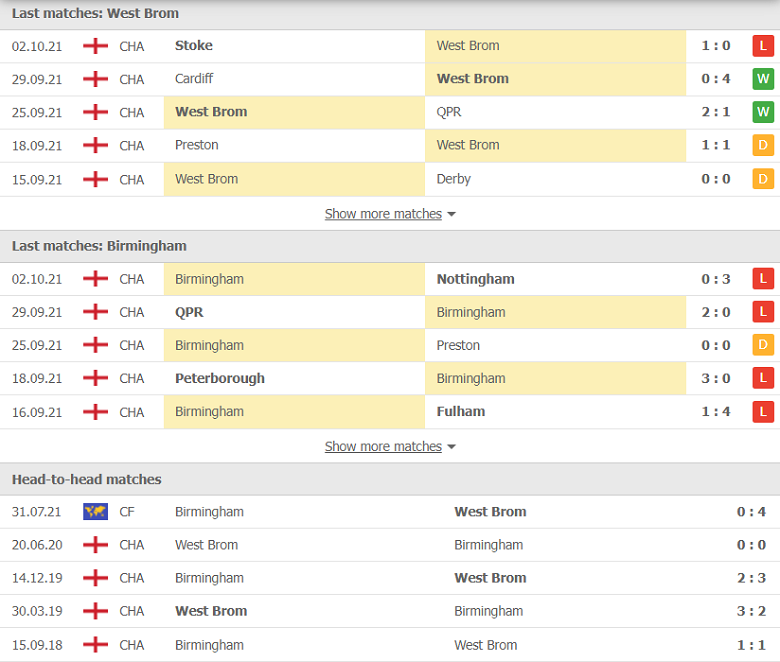Viewport: 780px width, 662px height.
Task: Click orange D badge for Birmingham vs Preston
Action: click(x=763, y=345)
